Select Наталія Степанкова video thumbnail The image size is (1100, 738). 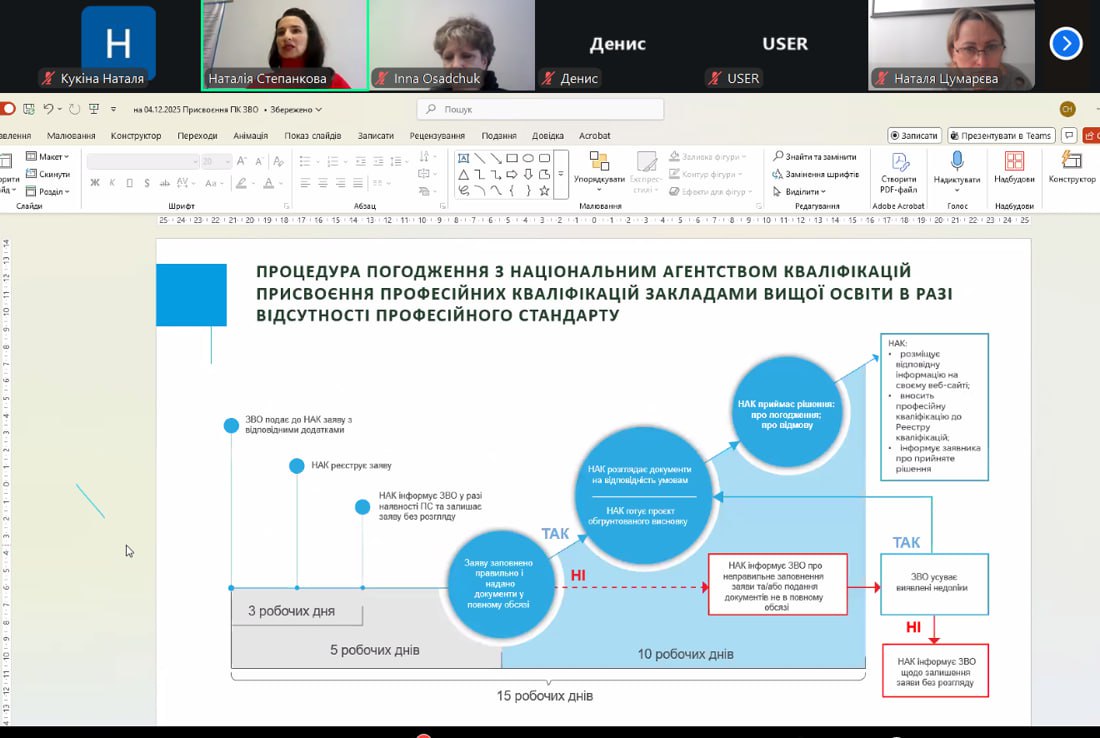pos(285,45)
